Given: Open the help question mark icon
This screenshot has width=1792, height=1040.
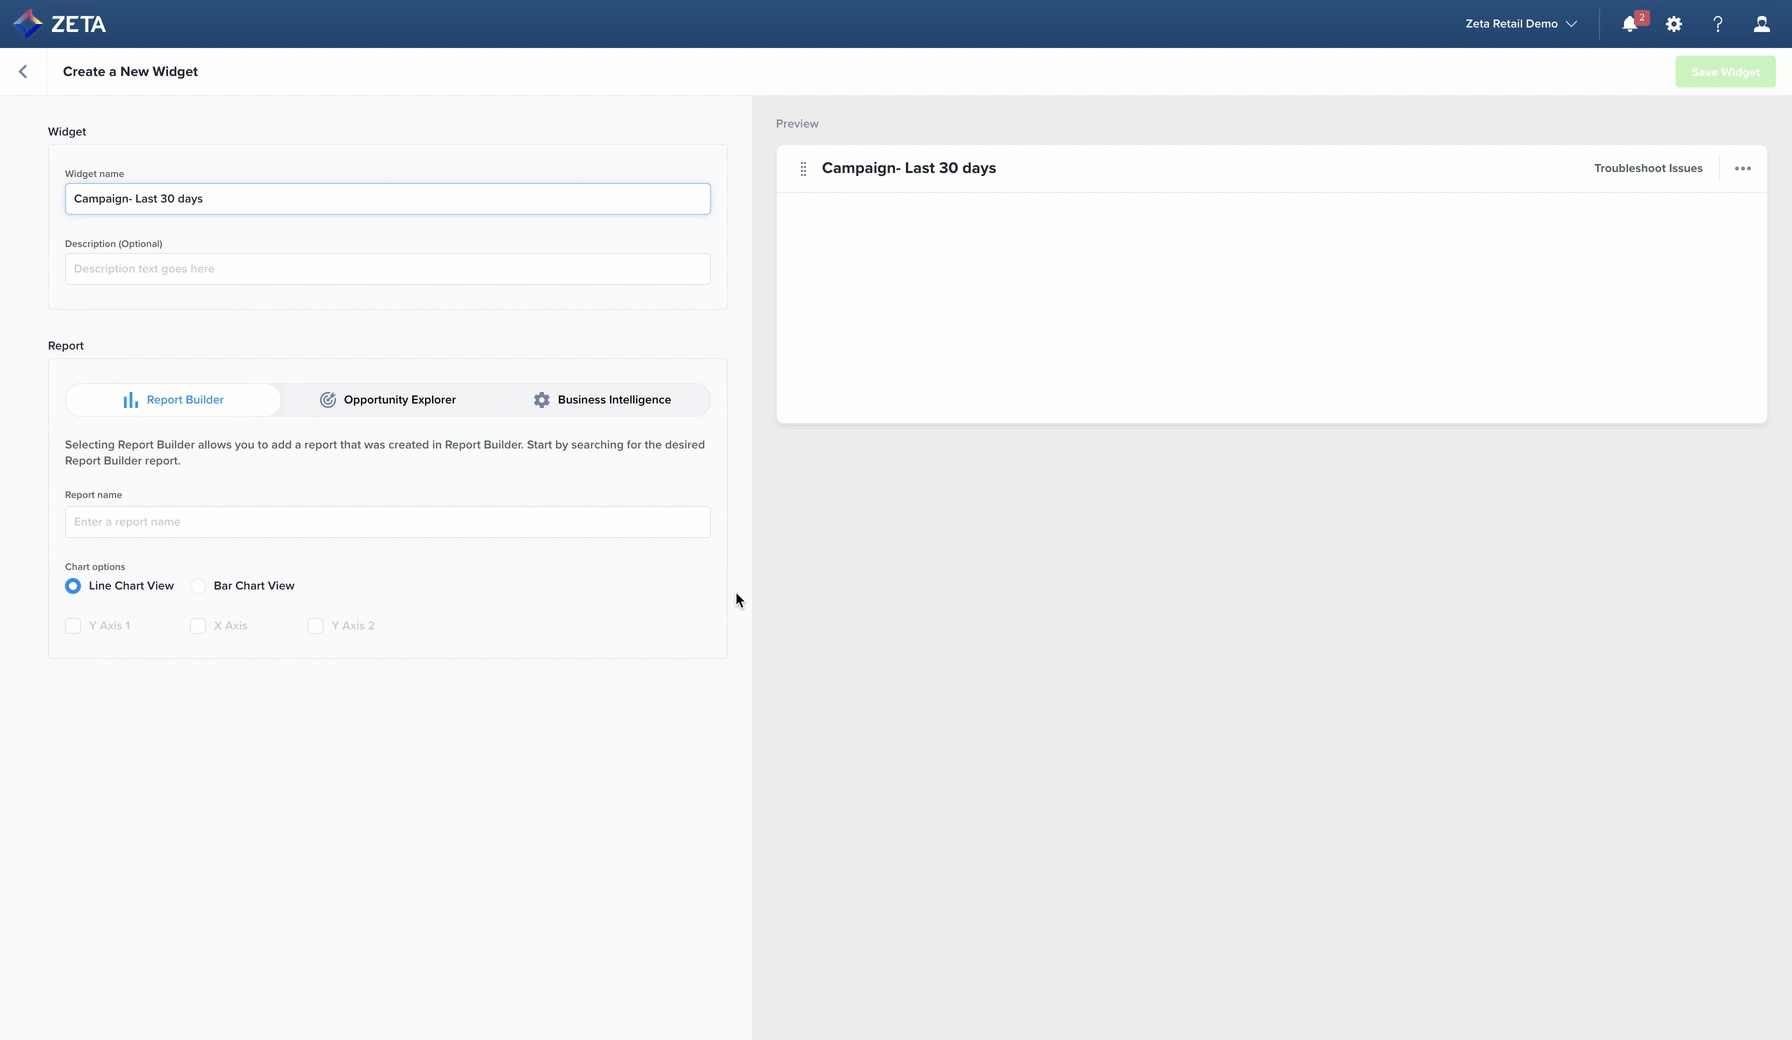Looking at the screenshot, I should coord(1718,24).
